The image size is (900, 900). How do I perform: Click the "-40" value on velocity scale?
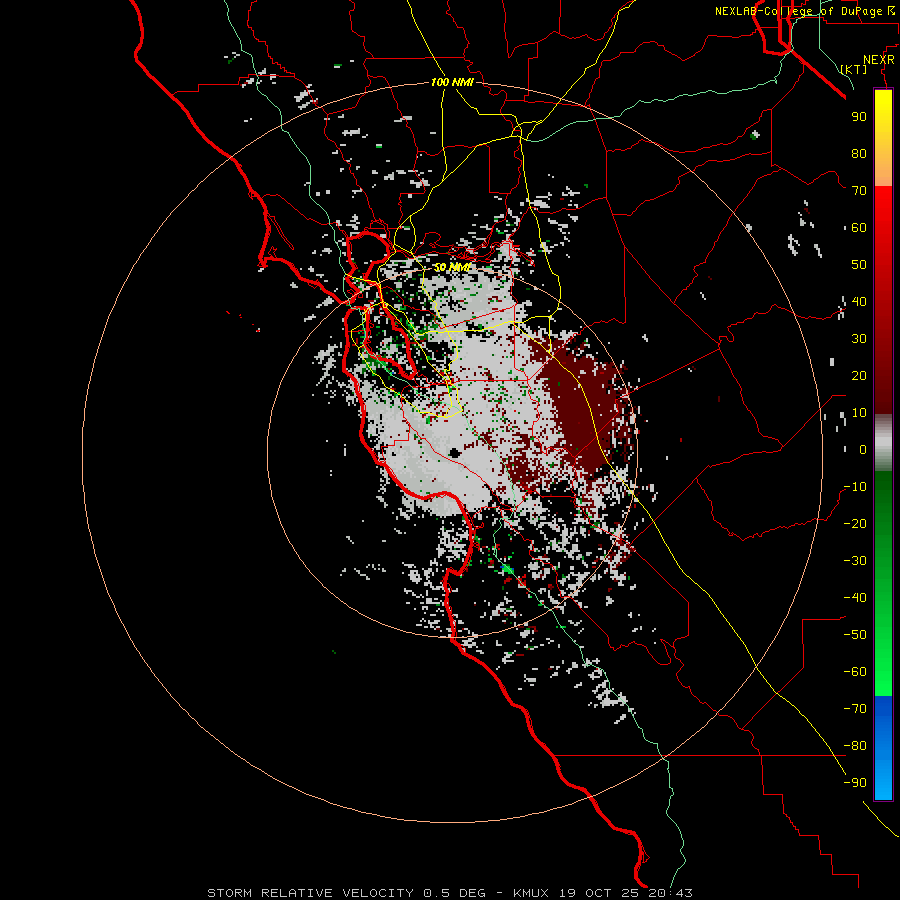[x=855, y=598]
